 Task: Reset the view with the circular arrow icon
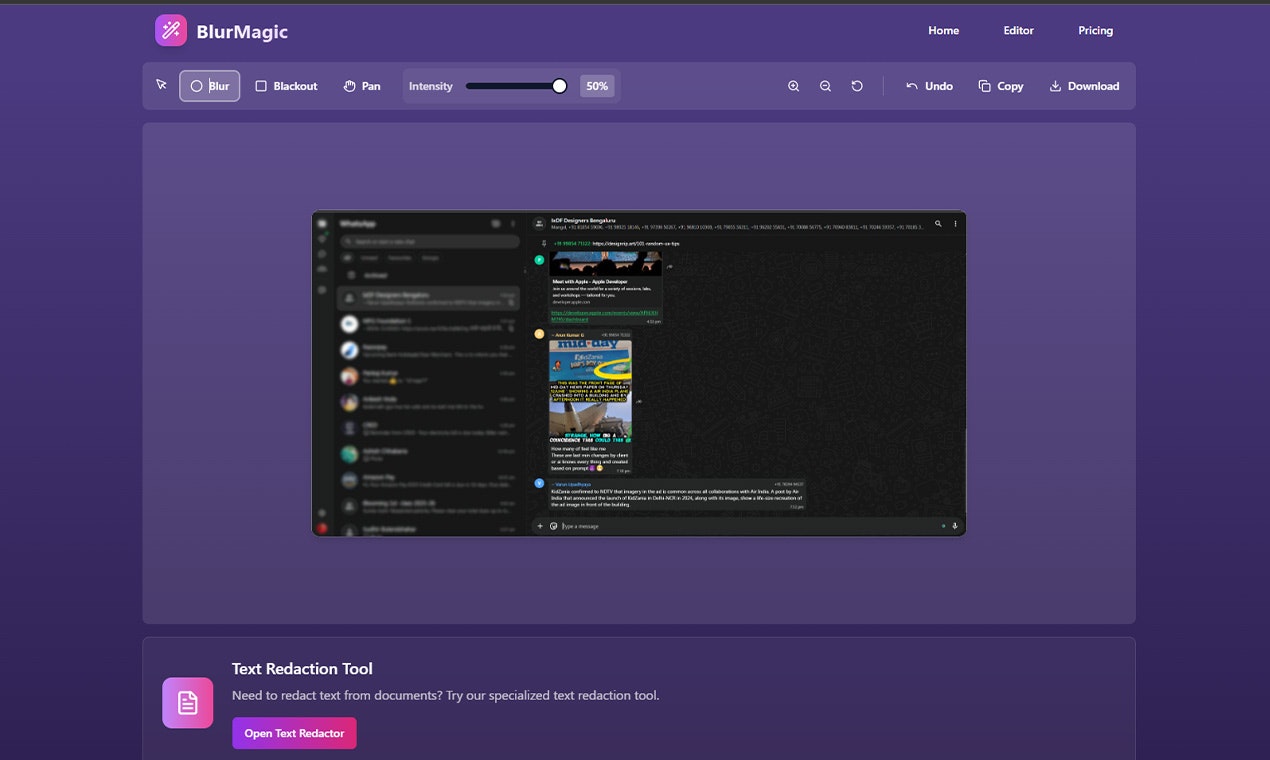coord(857,86)
